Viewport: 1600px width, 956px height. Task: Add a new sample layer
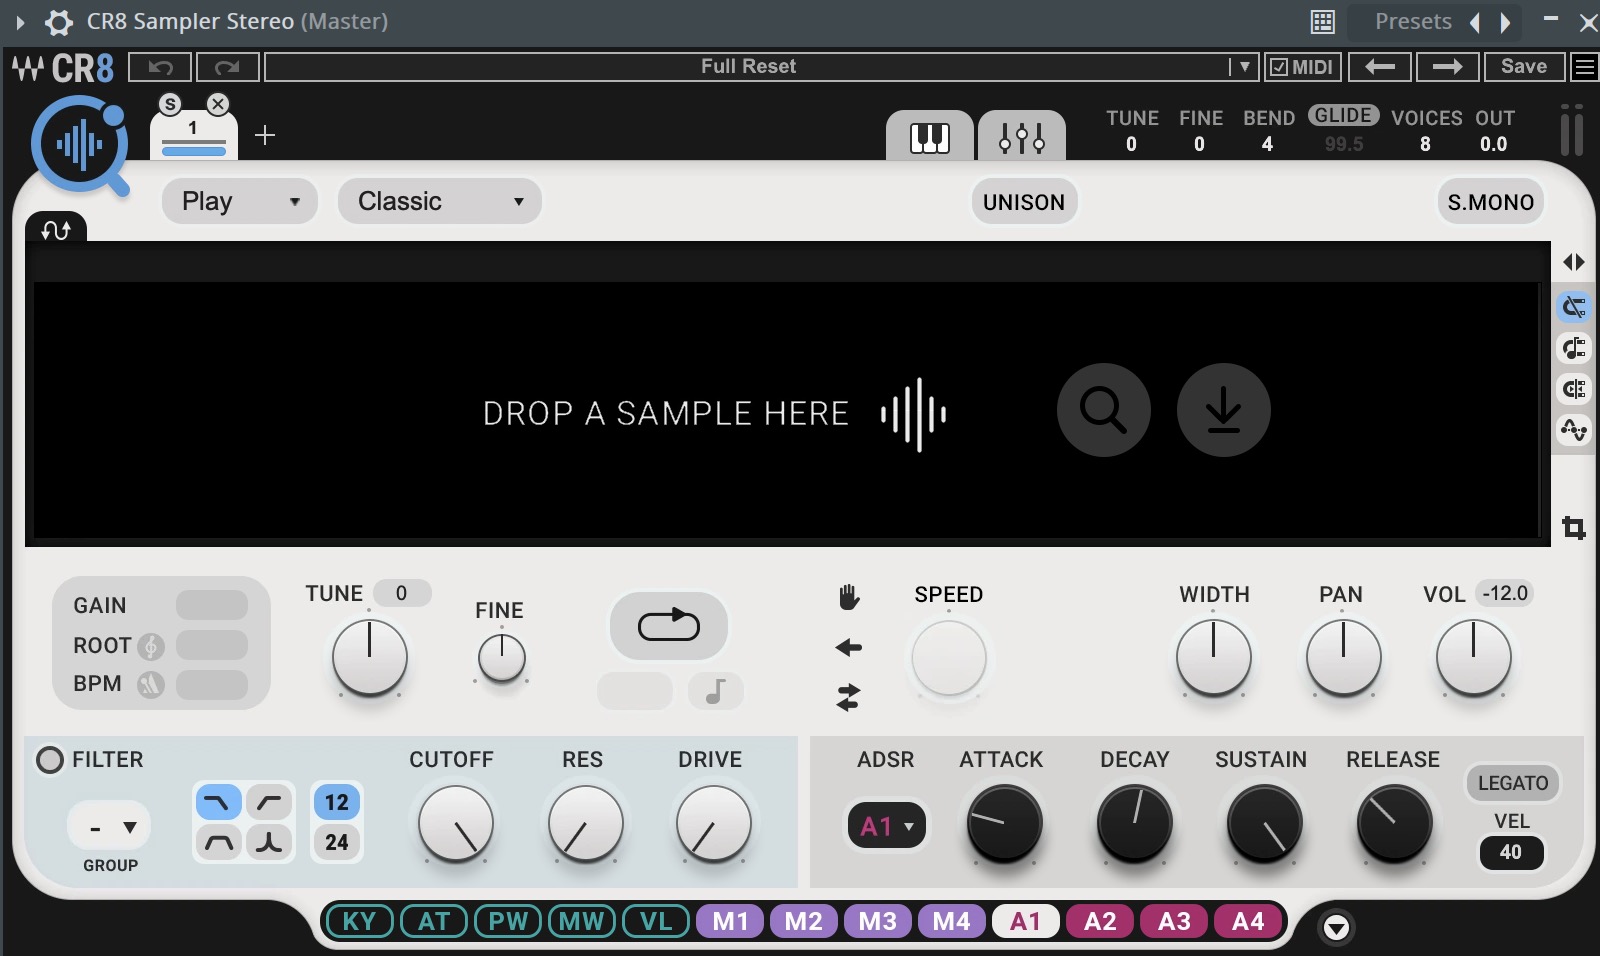coord(265,135)
